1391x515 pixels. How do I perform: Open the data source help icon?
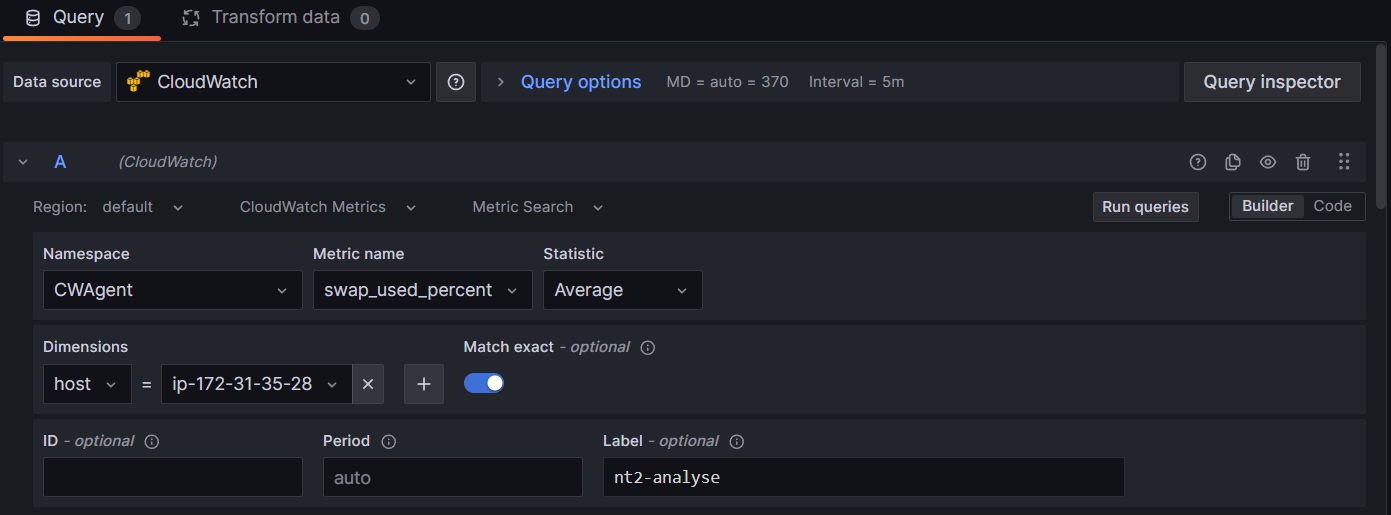pos(456,82)
